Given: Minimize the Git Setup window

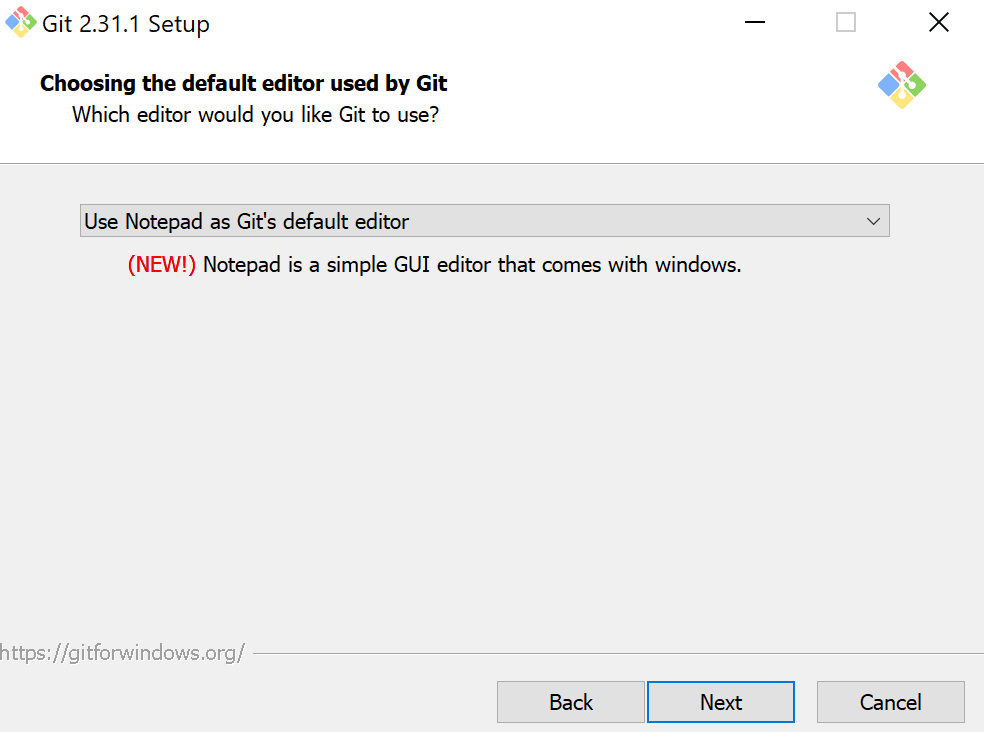Looking at the screenshot, I should [x=755, y=23].
